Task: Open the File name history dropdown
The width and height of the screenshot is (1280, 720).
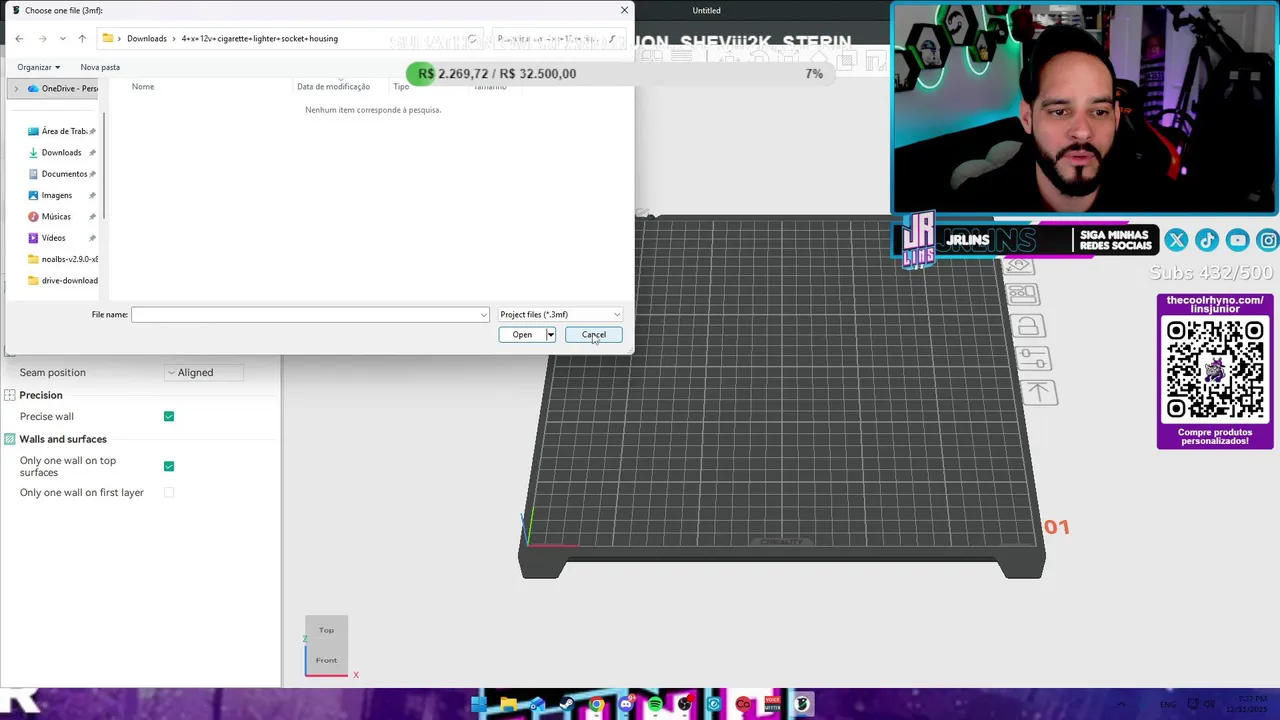Action: tap(484, 314)
